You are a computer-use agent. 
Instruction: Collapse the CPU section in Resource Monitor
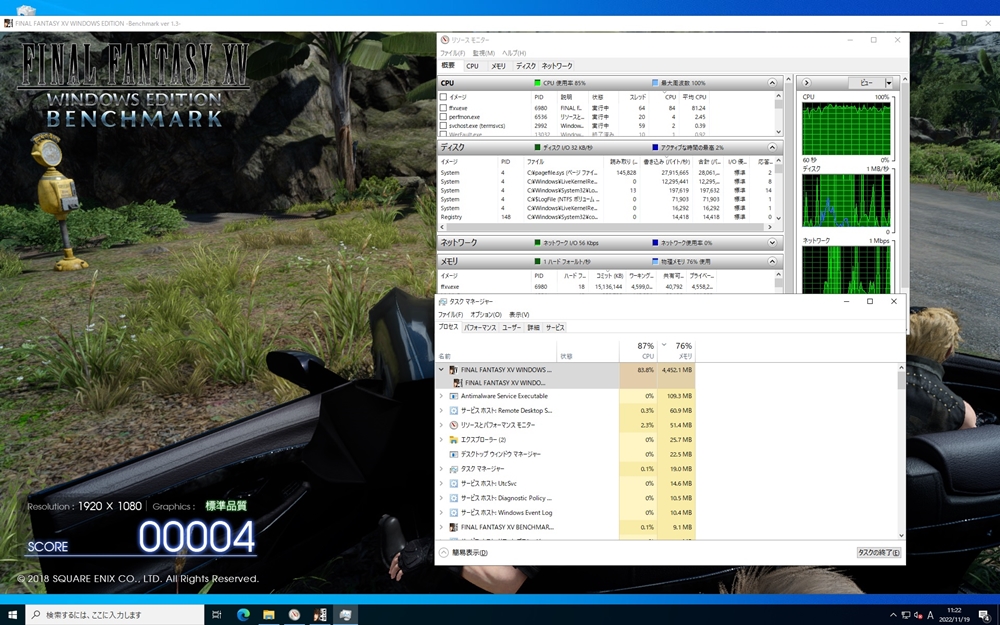pos(772,83)
